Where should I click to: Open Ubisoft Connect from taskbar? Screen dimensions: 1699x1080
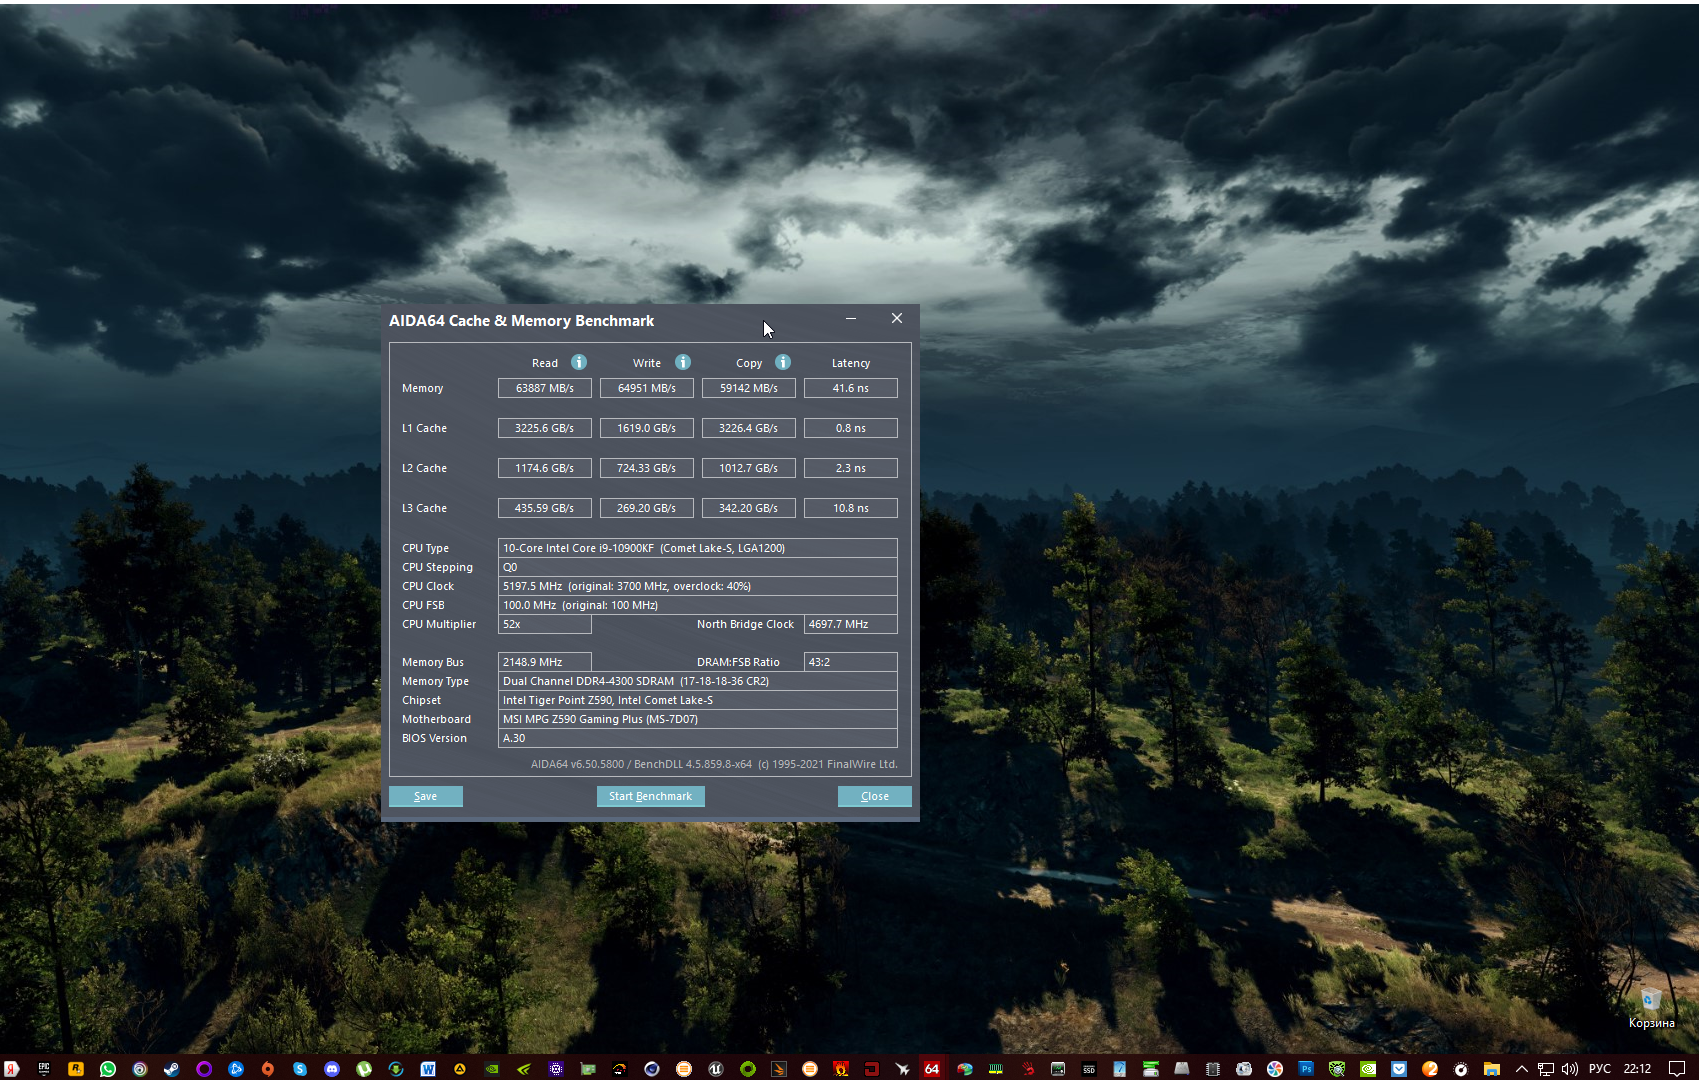140,1069
